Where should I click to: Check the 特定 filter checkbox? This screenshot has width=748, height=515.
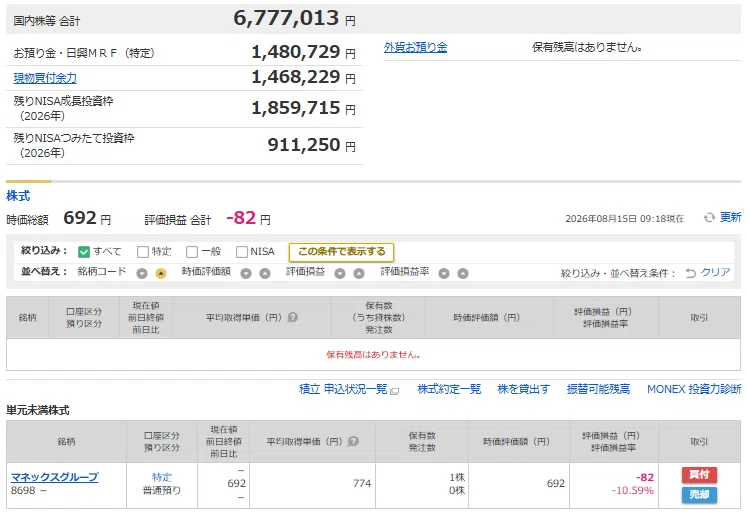(143, 252)
